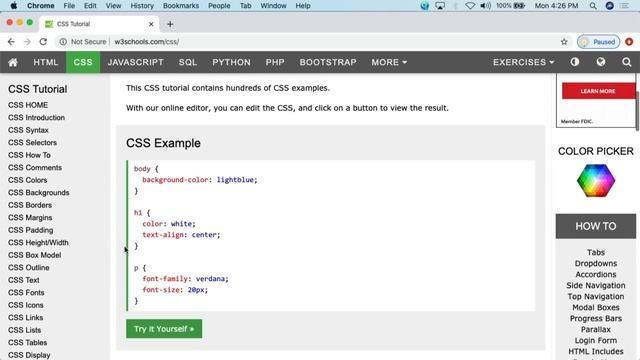The width and height of the screenshot is (640, 360).
Task: Open CSS Tables in sidebar
Action: pos(27,342)
